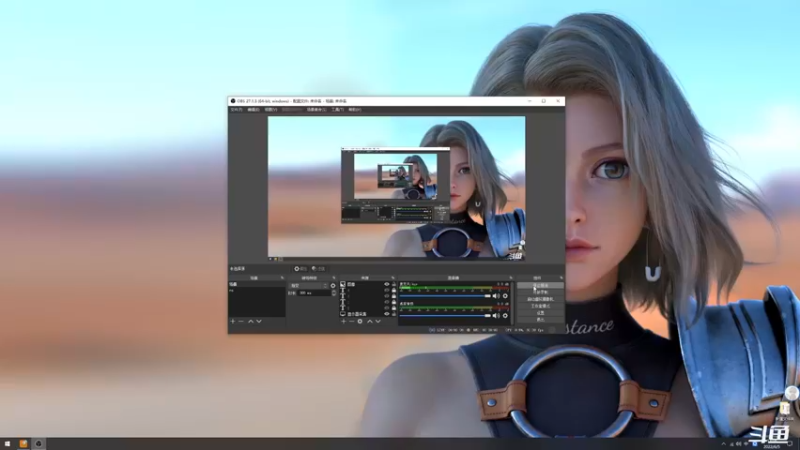Show hidden system tray icons
This screenshot has height=450, width=800.
[x=723, y=444]
